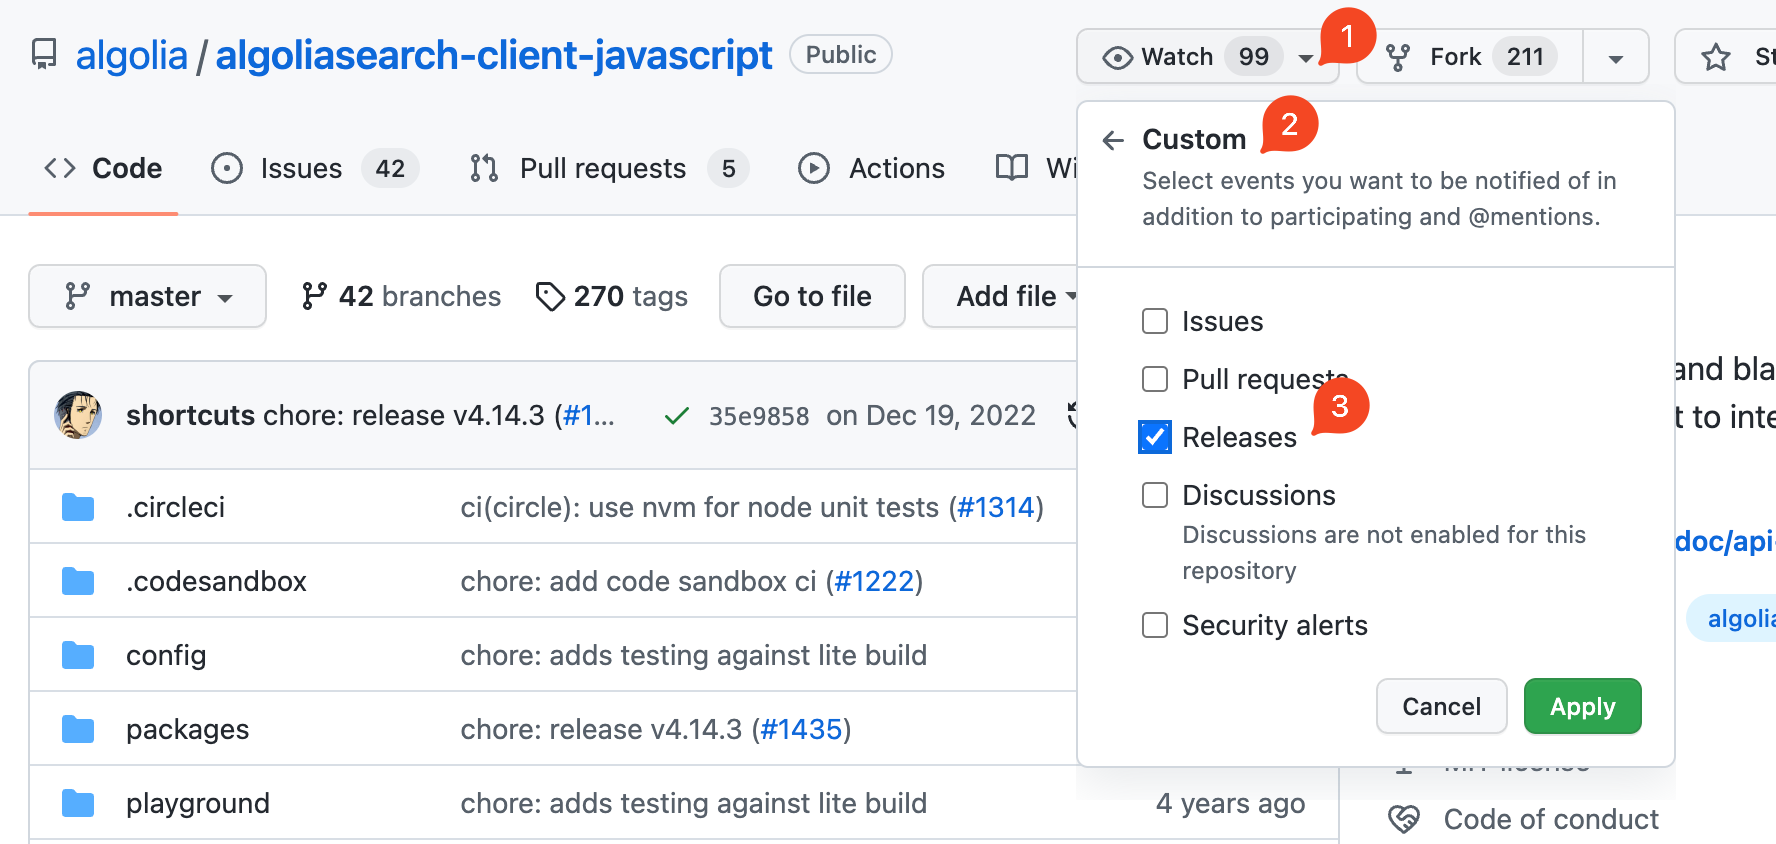
Task: Click the .circleci folder icon
Action: coord(78,507)
